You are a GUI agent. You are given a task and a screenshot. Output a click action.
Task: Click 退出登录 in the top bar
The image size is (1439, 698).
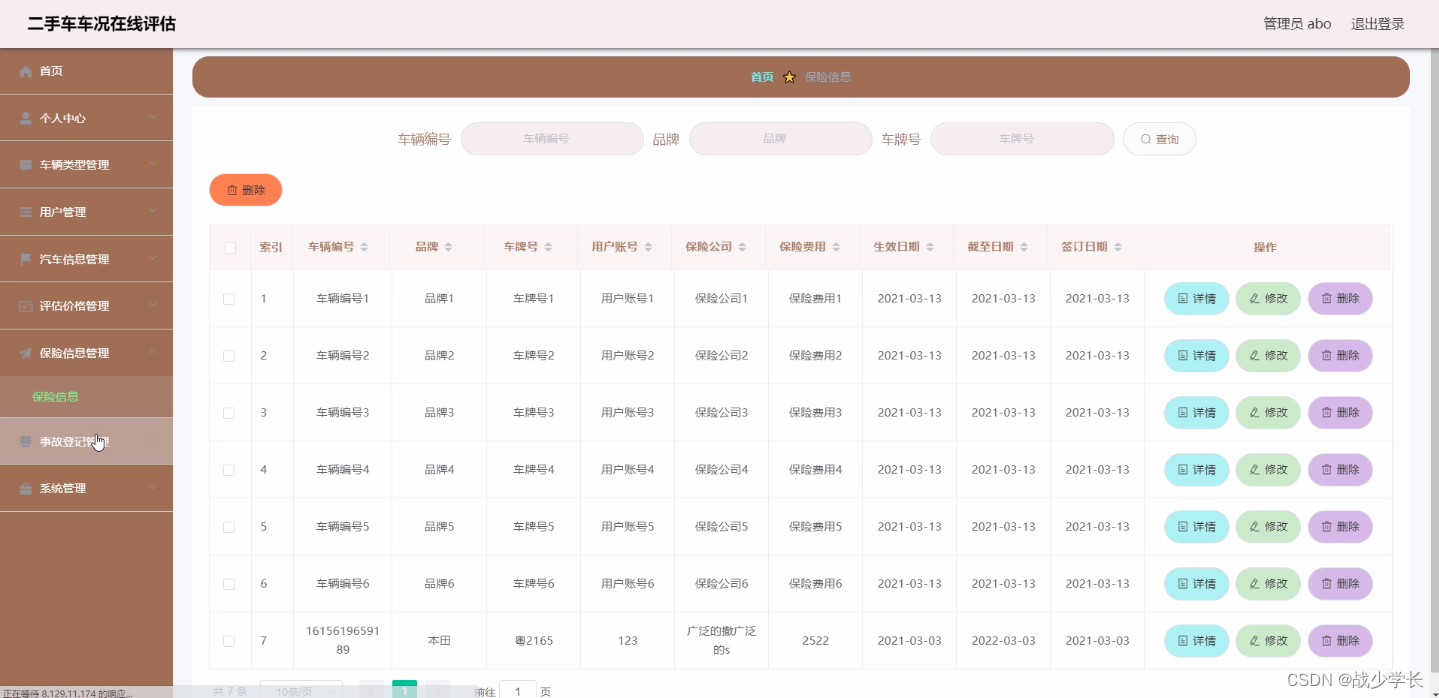coord(1378,23)
